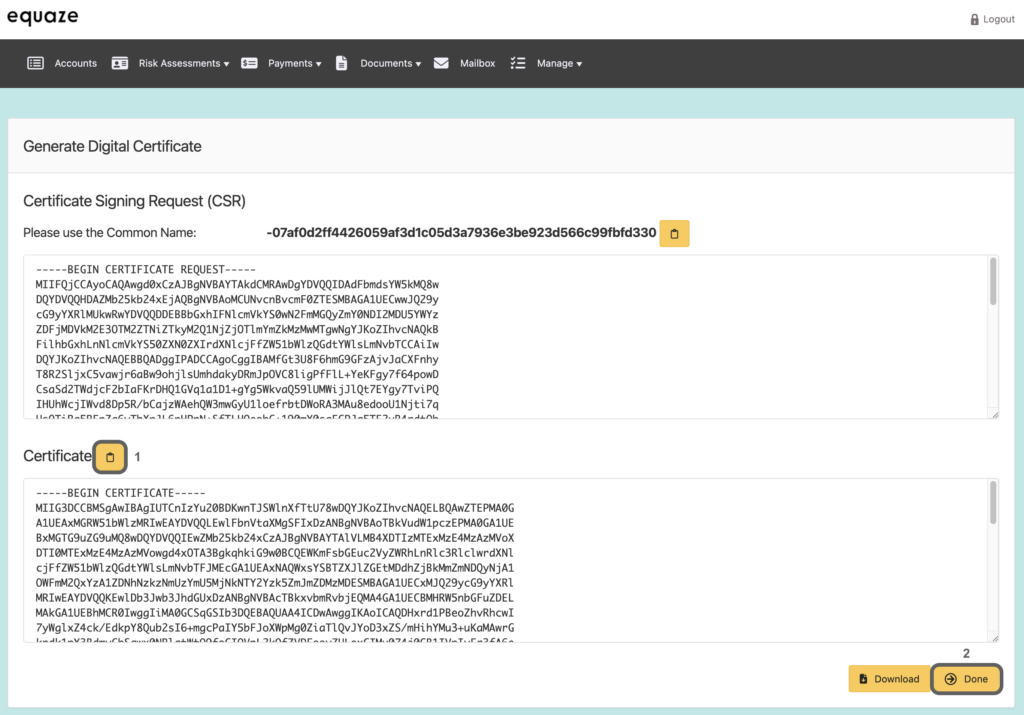
Task: Open the Mailbox menu label
Action: pyautogui.click(x=477, y=63)
